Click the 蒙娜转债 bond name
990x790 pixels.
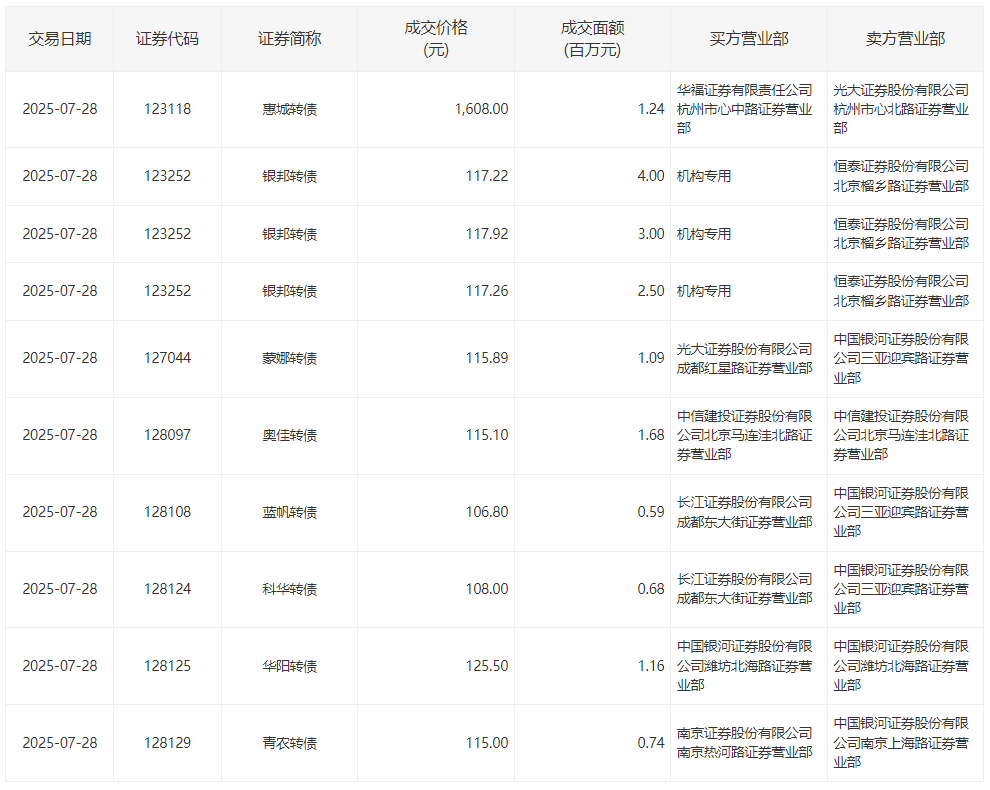pyautogui.click(x=289, y=358)
